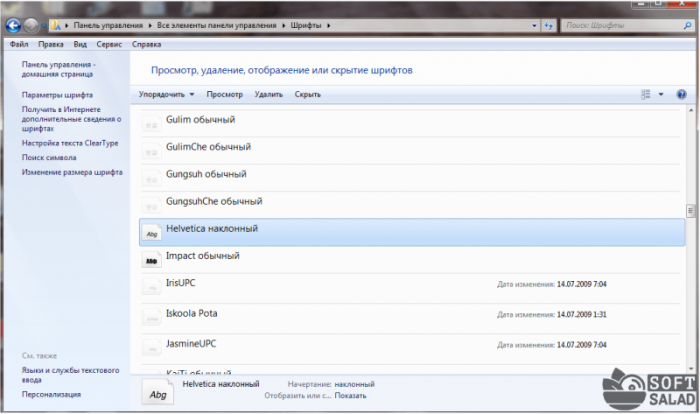700x414 pixels.
Task: Click the Helvetica preview thumbnail in details pane
Action: 158,392
